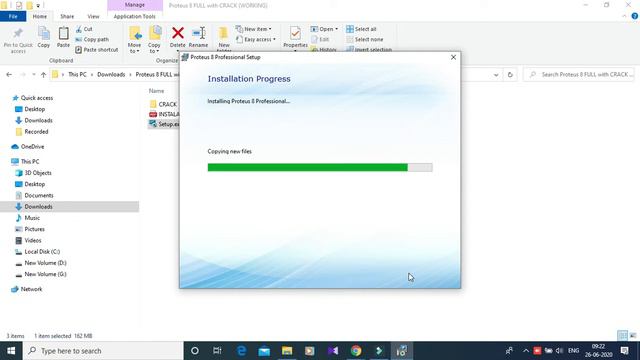Go up one folder level
Viewport: 640px width, 360px height.
coord(43,75)
